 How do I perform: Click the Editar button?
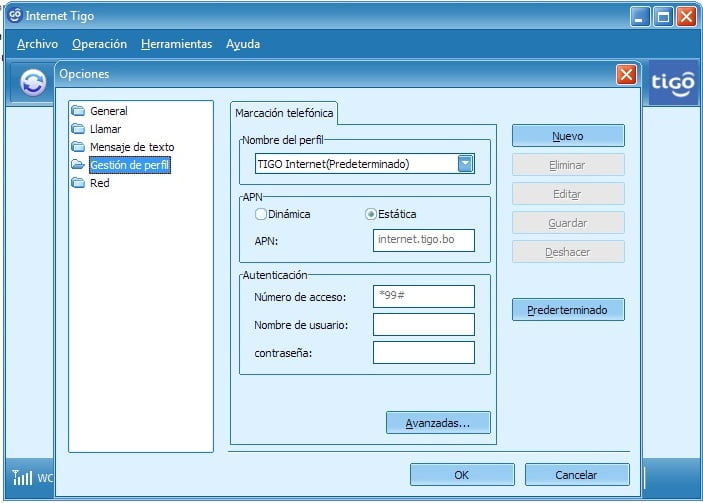(x=568, y=194)
